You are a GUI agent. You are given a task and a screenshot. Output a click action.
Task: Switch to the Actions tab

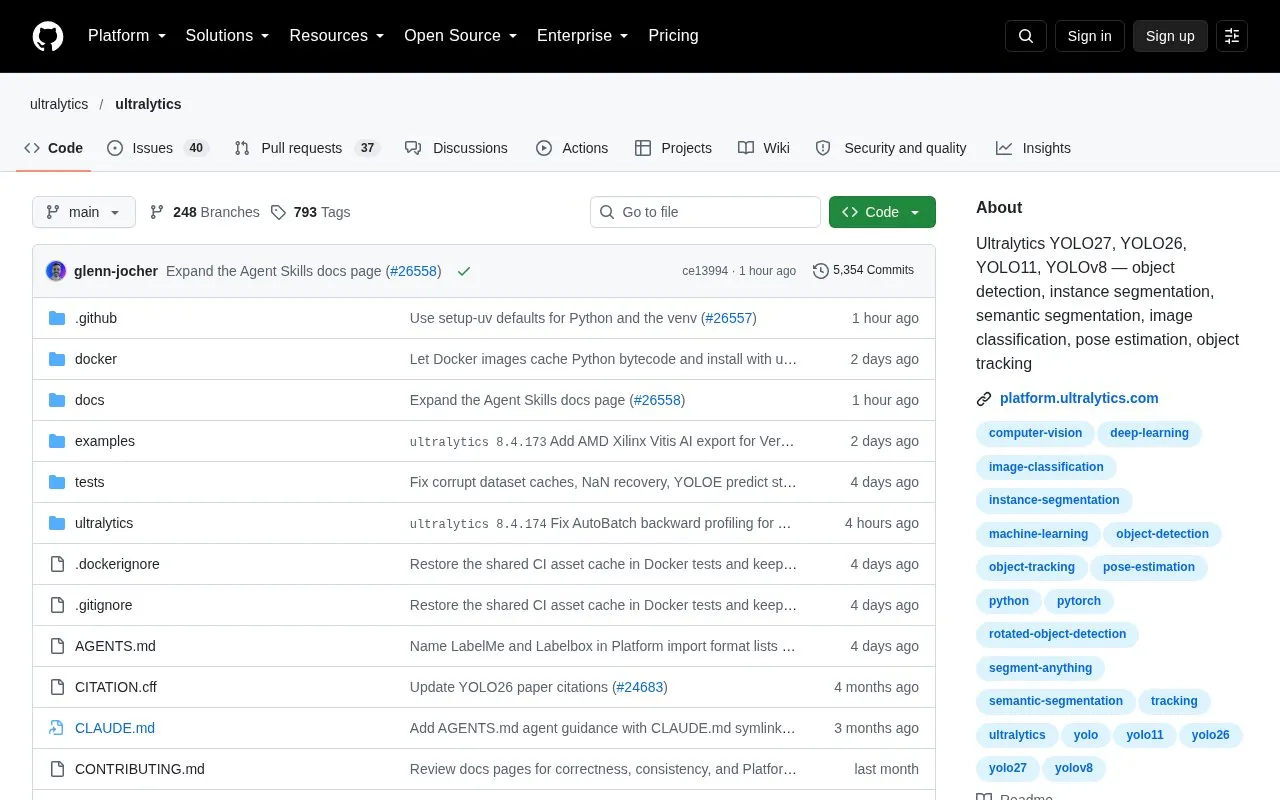572,148
